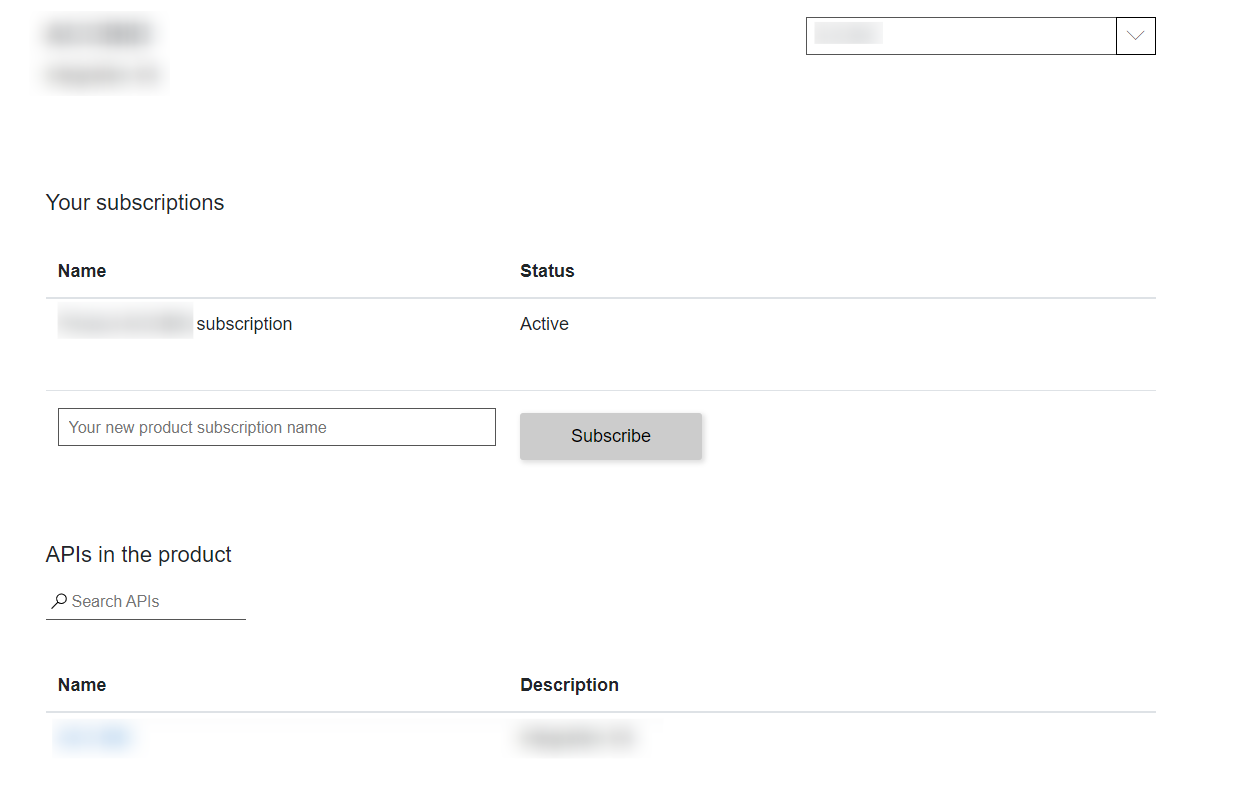
Task: Click the Active status of the subscription
Action: 544,324
